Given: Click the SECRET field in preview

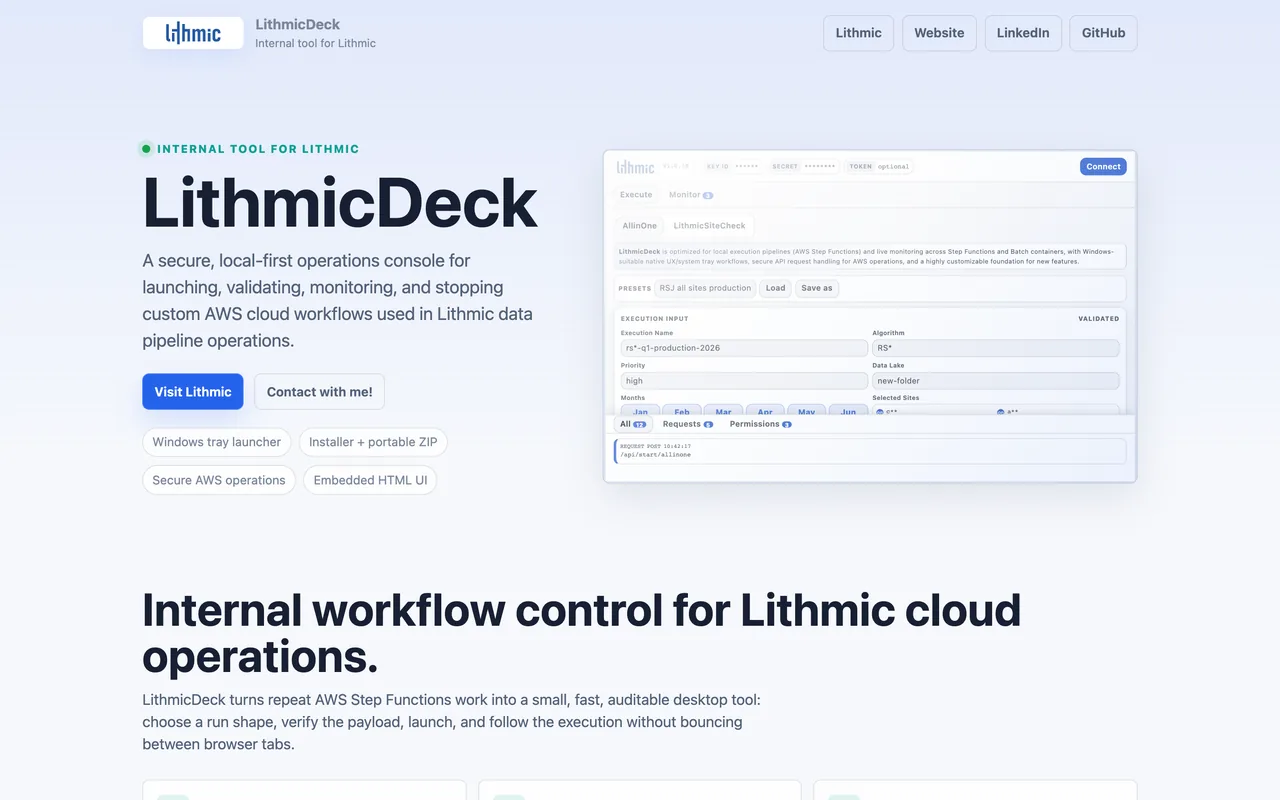Looking at the screenshot, I should pyautogui.click(x=803, y=167).
